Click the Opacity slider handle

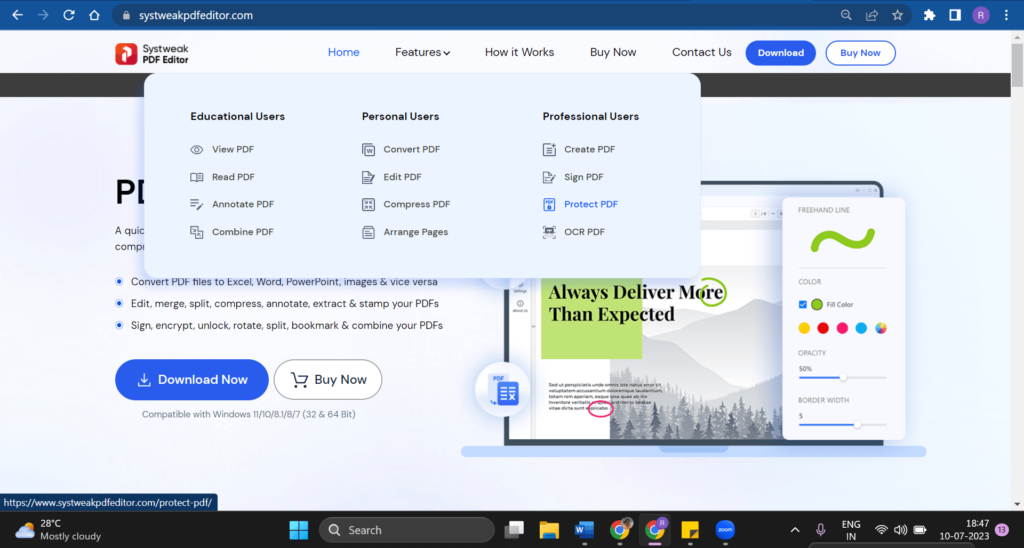click(843, 378)
